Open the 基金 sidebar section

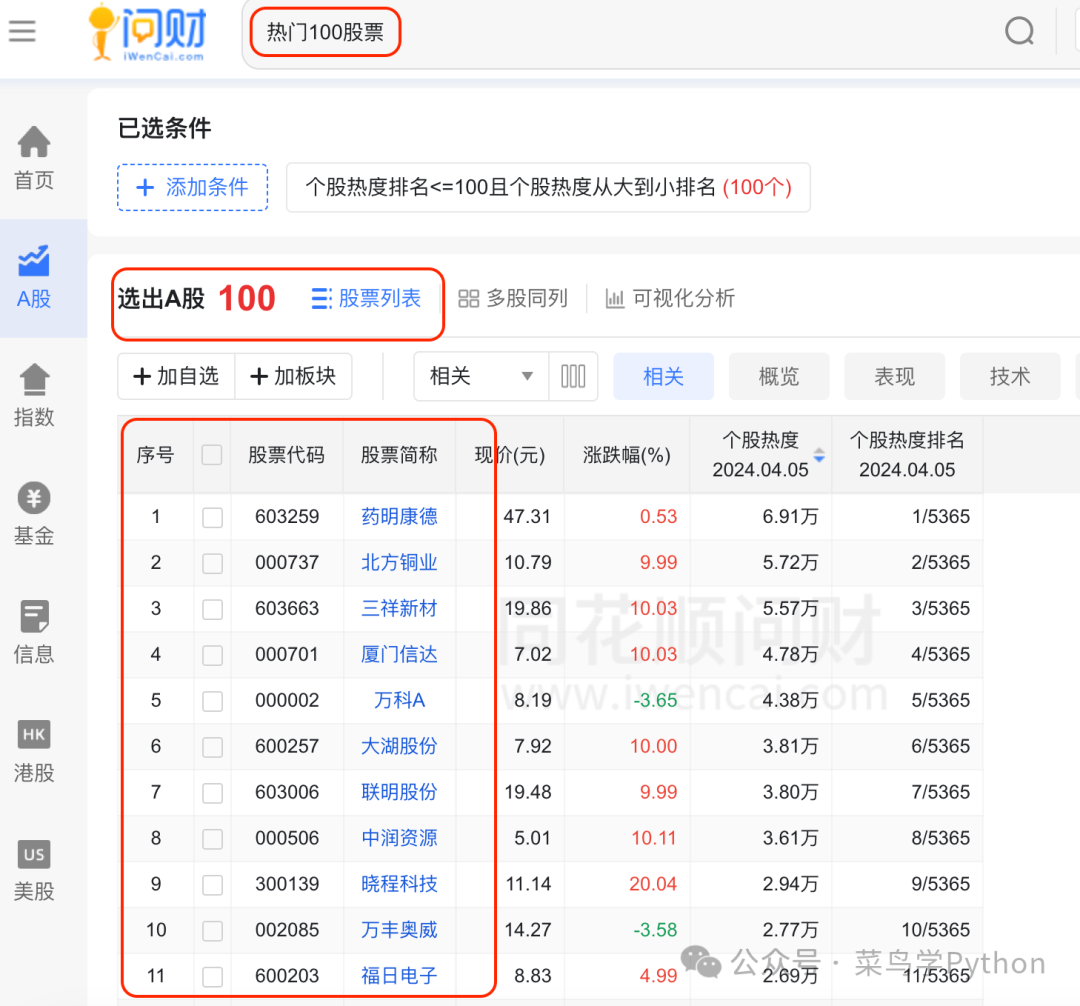point(34,514)
